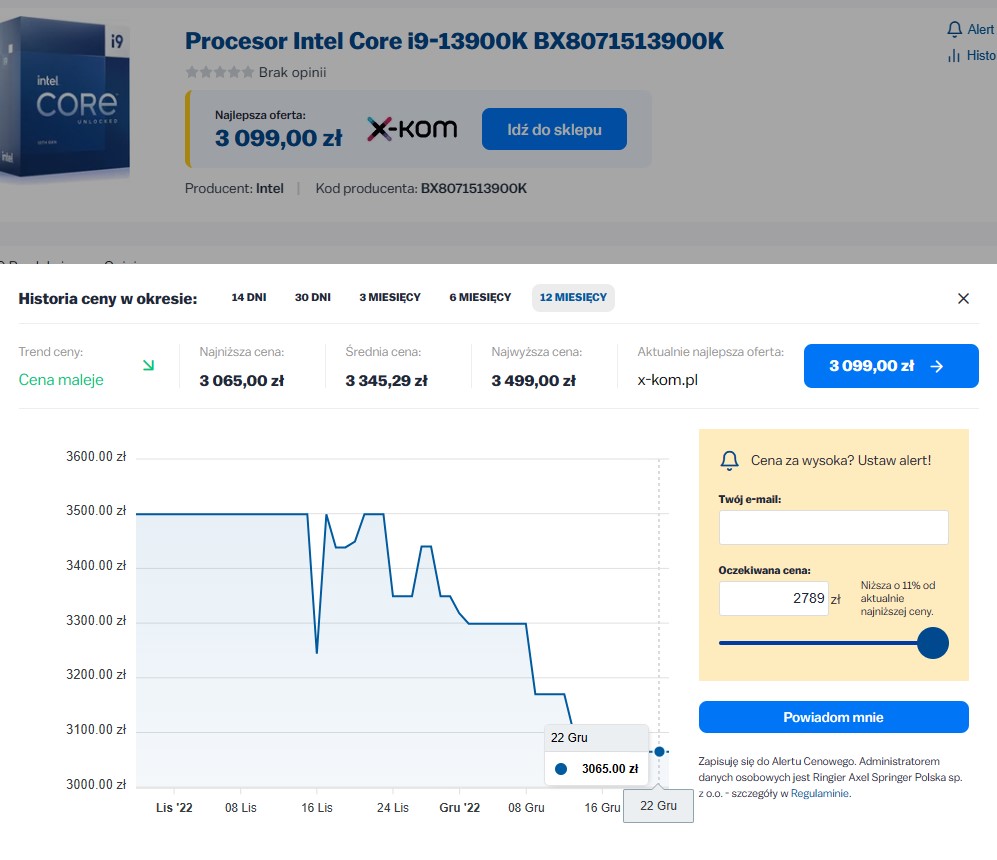This screenshot has height=860, width=997.
Task: Click the average price value 3 345,29 zł
Action: (x=387, y=381)
